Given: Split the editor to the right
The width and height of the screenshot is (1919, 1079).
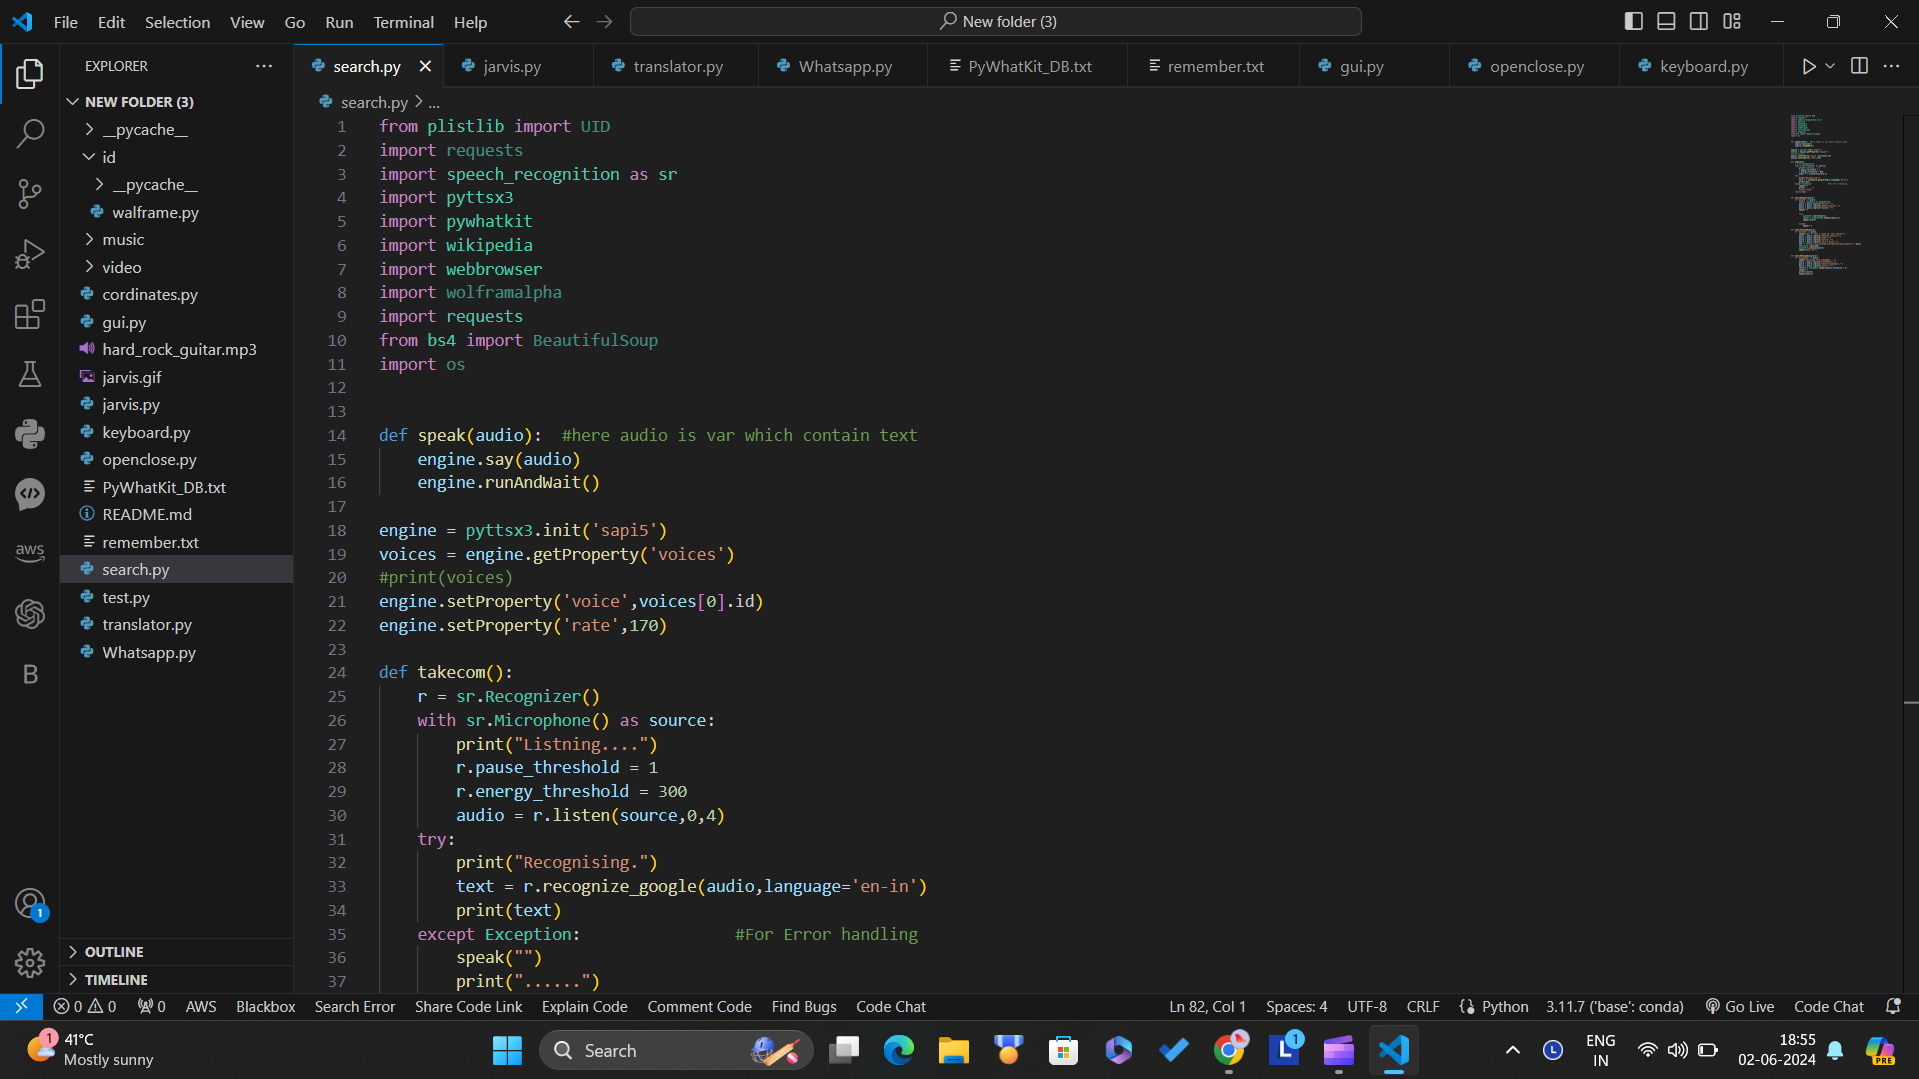Looking at the screenshot, I should tap(1859, 66).
